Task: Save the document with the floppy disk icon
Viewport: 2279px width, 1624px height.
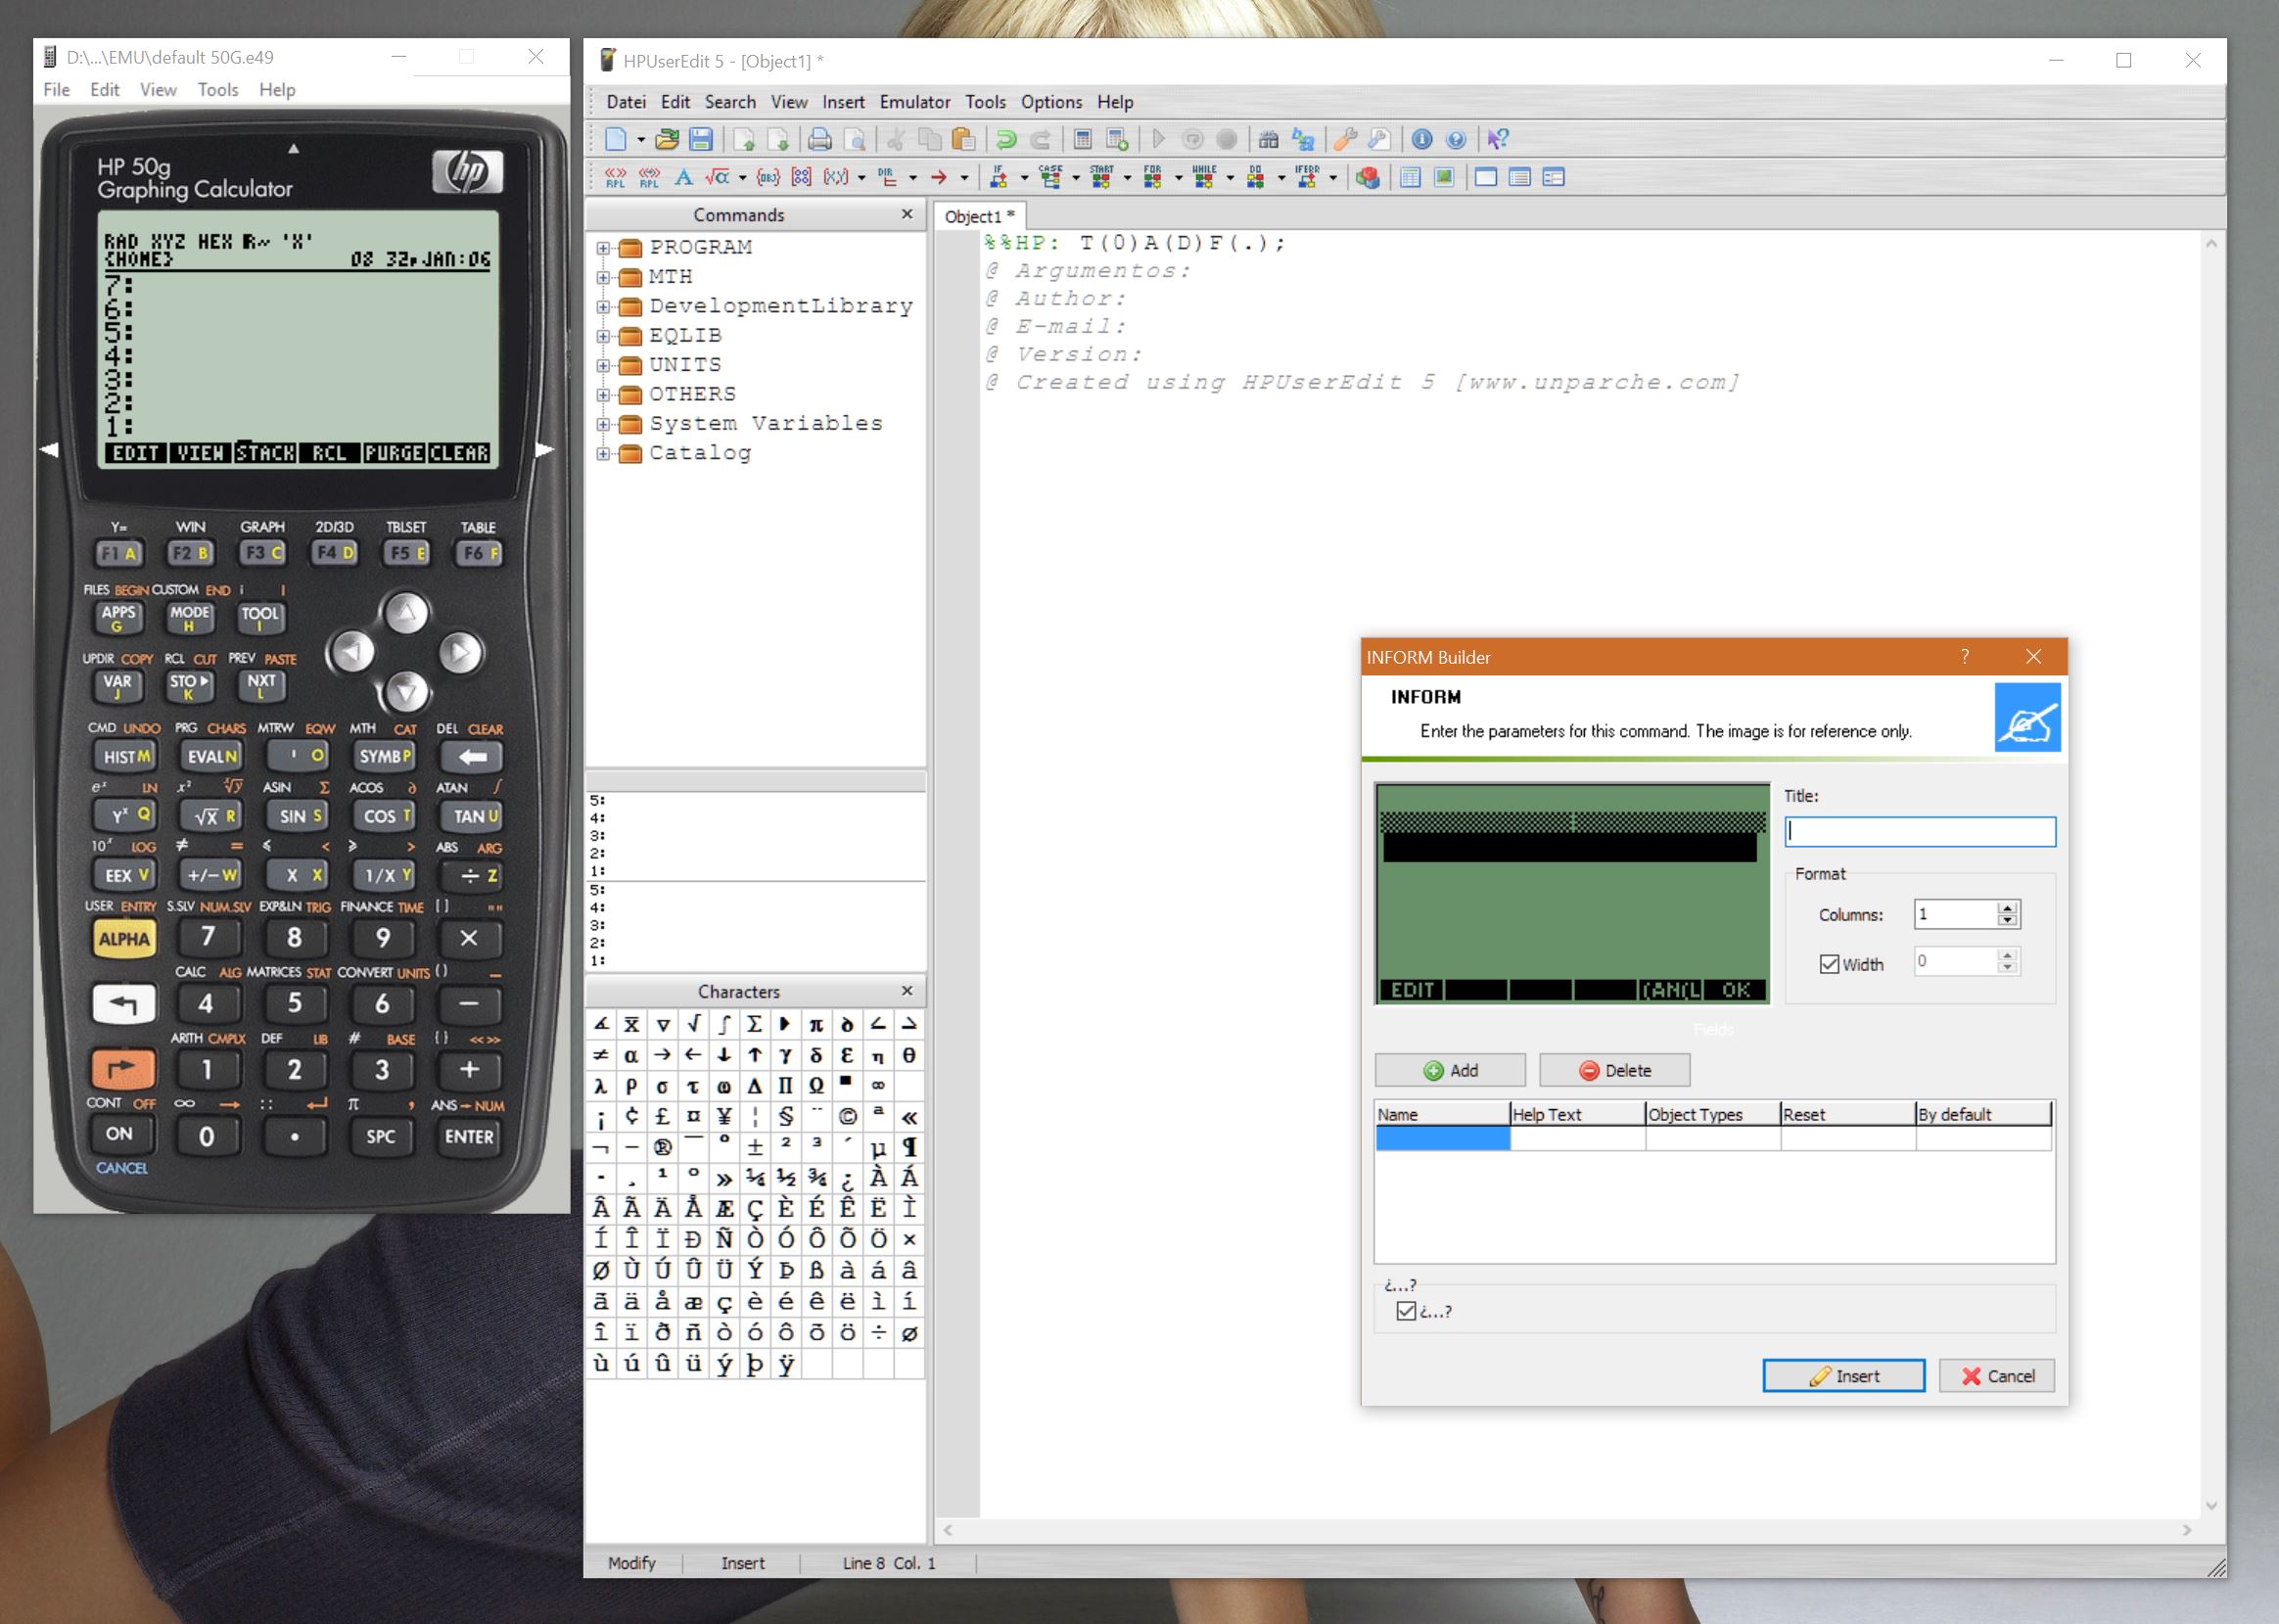Action: coord(701,139)
